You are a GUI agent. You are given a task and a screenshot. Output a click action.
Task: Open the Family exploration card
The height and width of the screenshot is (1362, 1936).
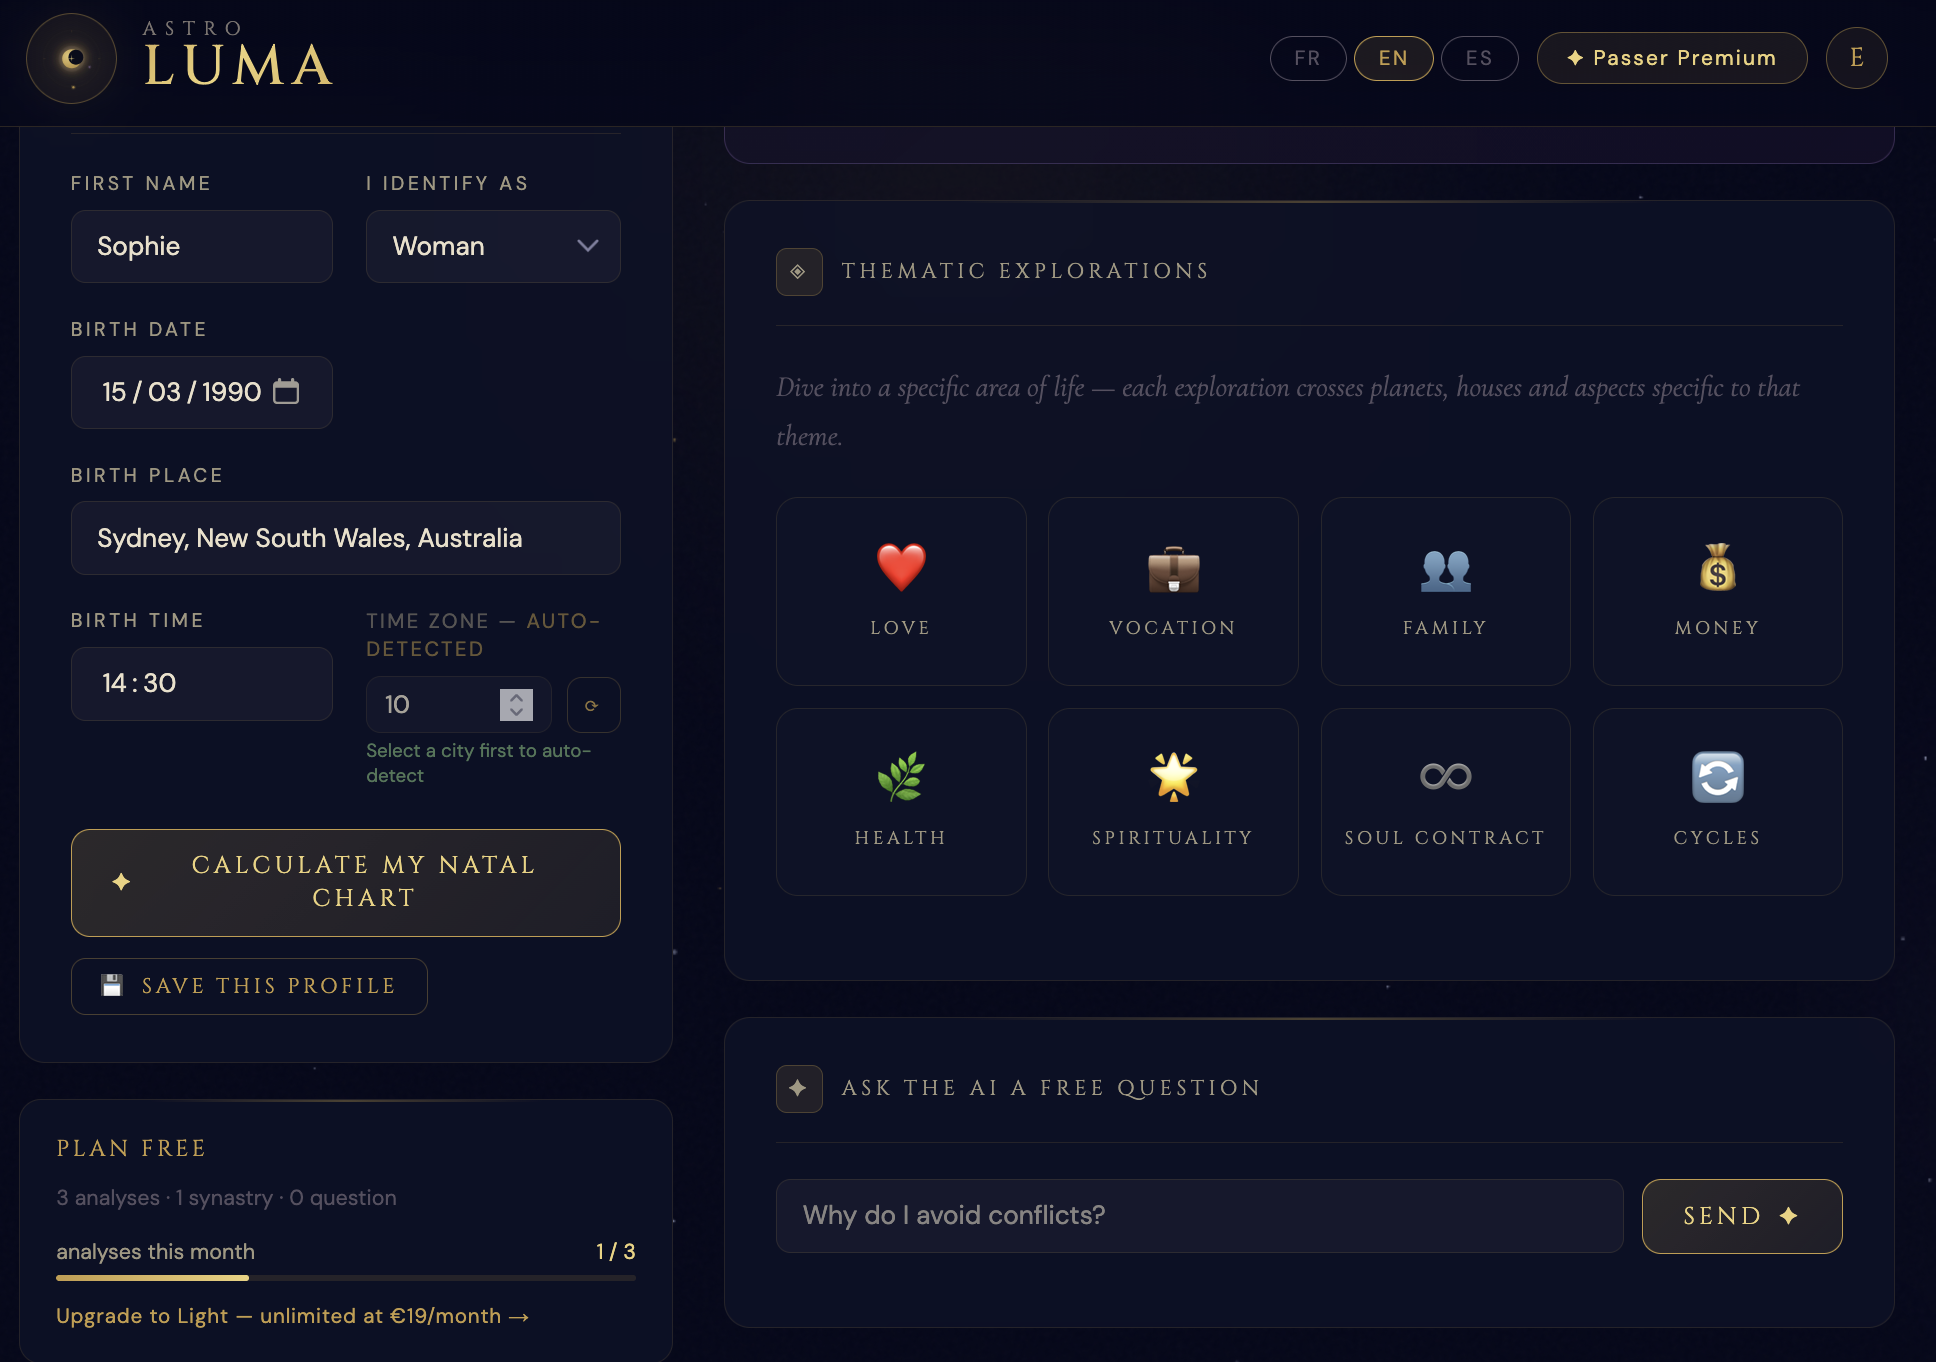(1444, 591)
